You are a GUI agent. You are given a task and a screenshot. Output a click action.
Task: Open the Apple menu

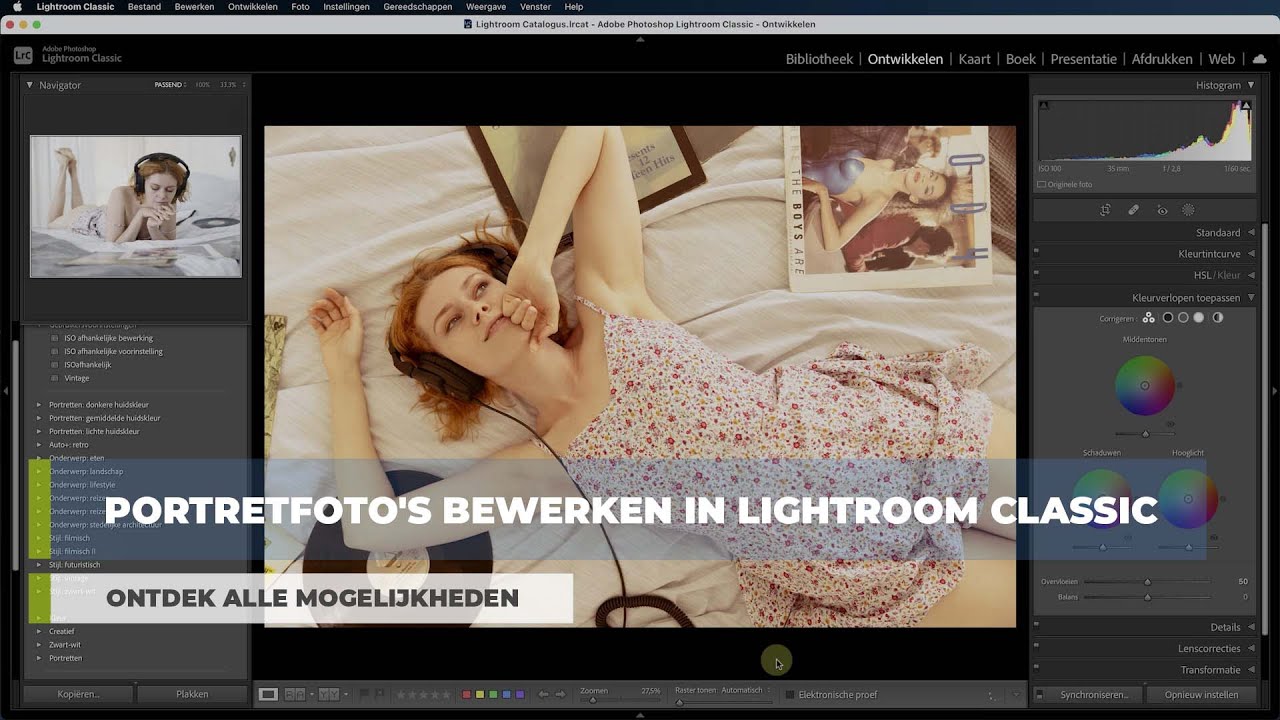17,7
